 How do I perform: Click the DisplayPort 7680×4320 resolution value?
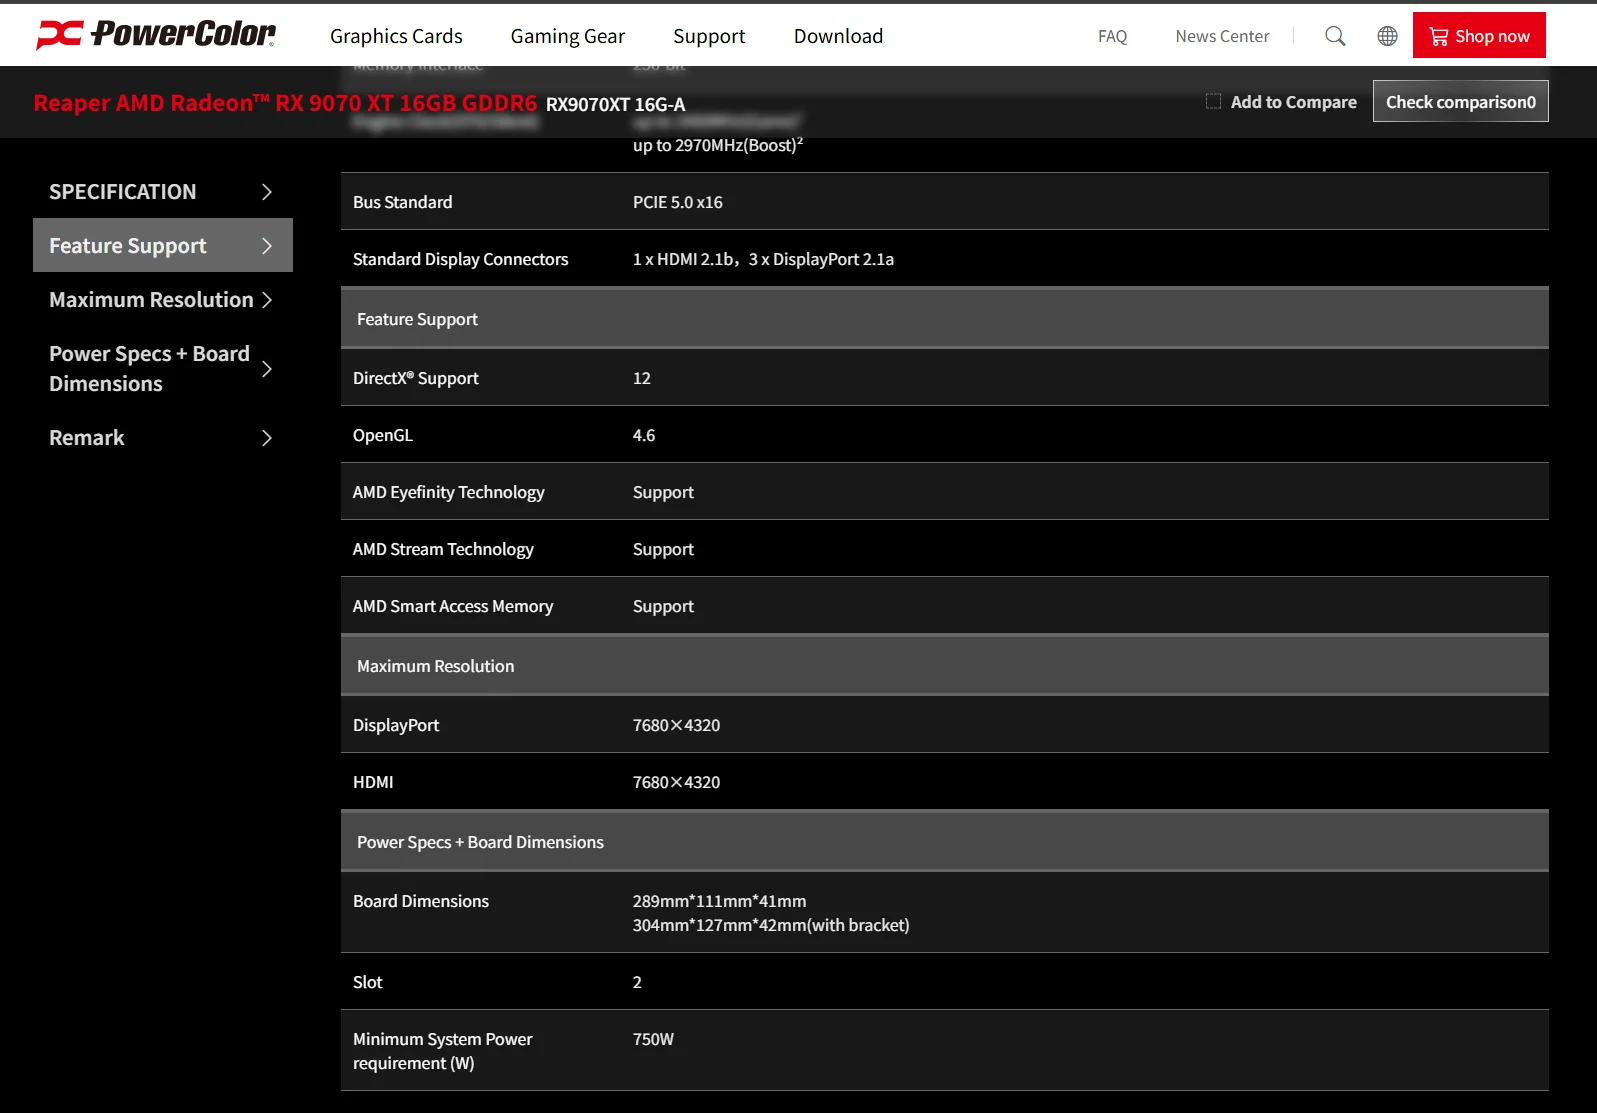pos(676,725)
